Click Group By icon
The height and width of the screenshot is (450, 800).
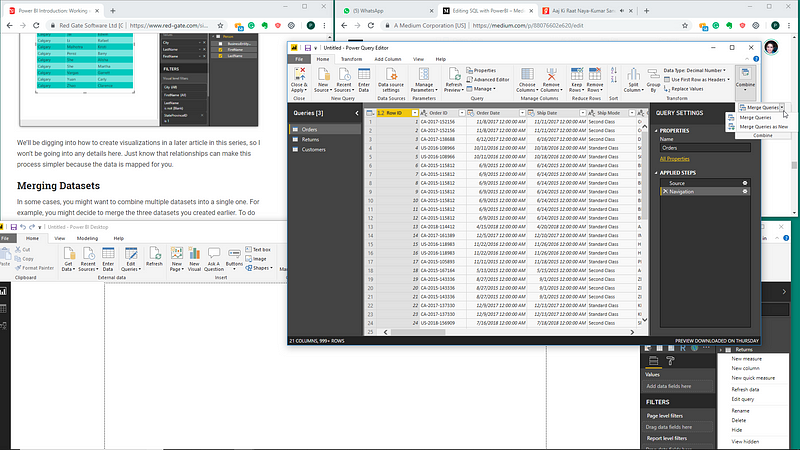tap(653, 74)
